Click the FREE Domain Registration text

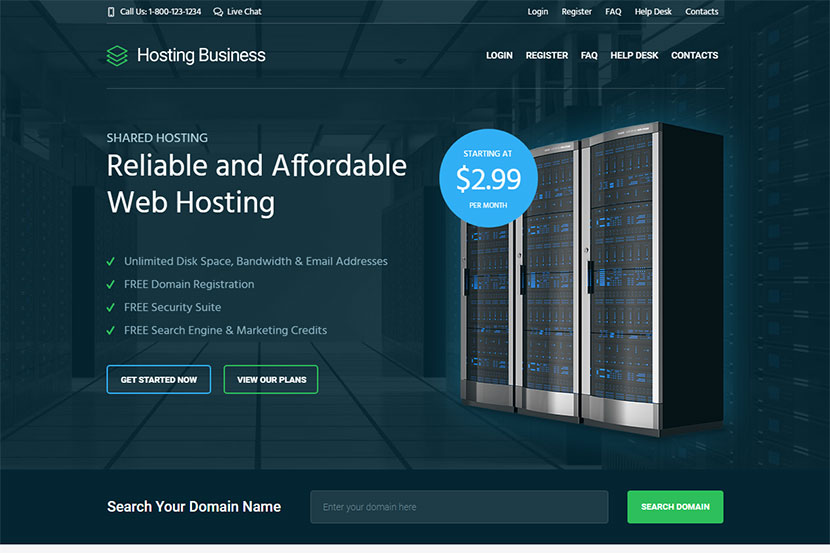pos(189,284)
